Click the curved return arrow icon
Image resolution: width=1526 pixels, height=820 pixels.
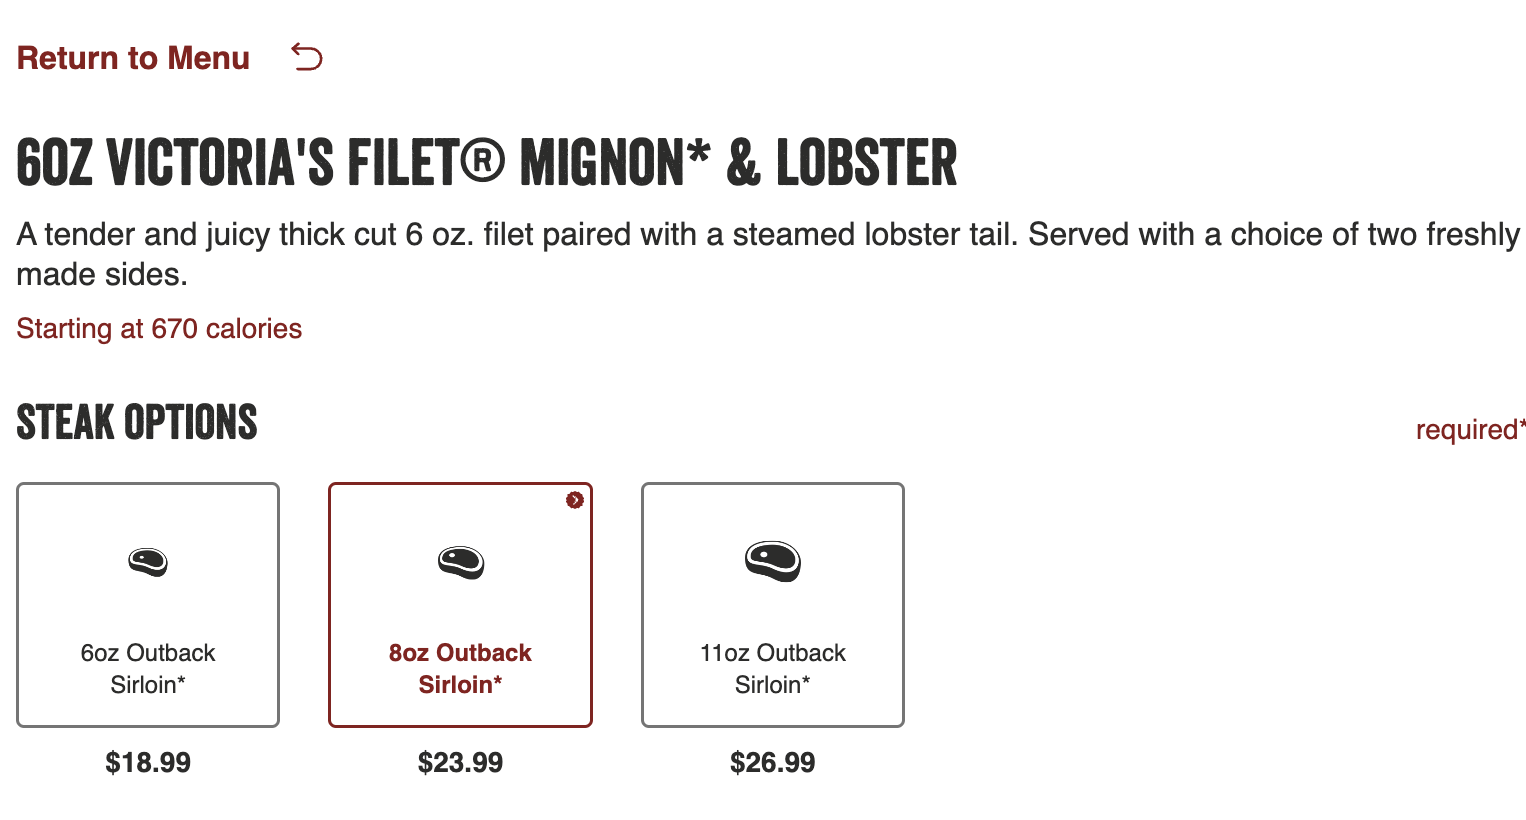pyautogui.click(x=307, y=57)
